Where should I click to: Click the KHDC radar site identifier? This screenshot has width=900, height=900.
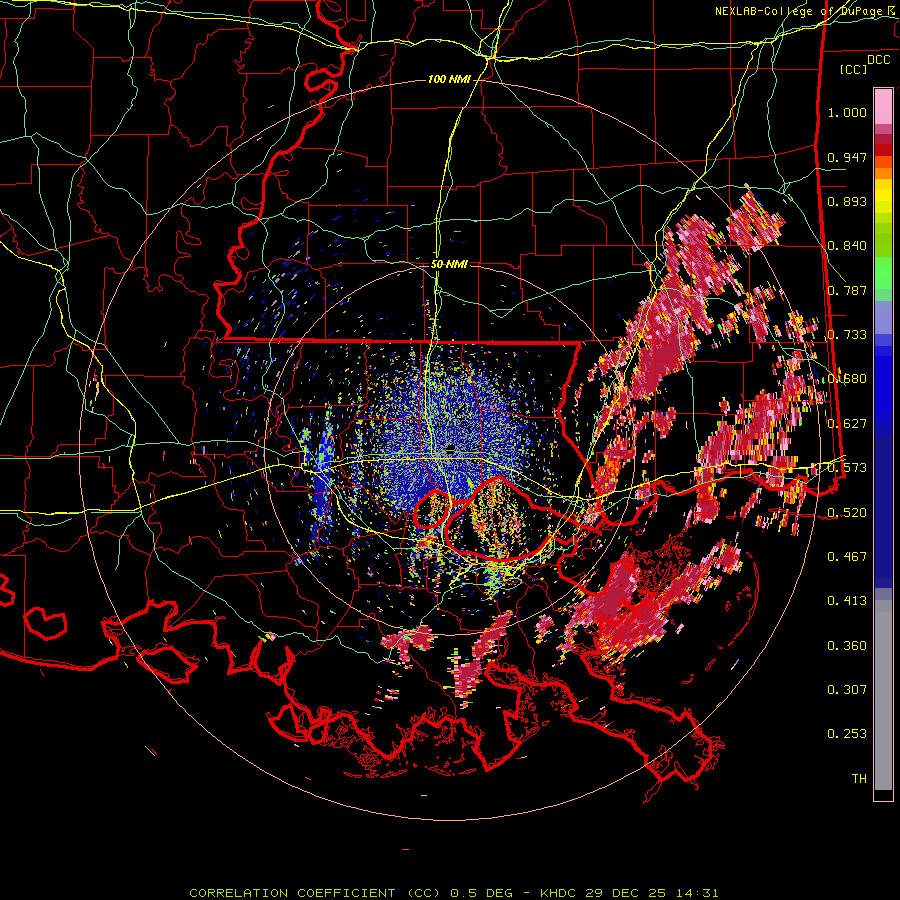pyautogui.click(x=560, y=893)
